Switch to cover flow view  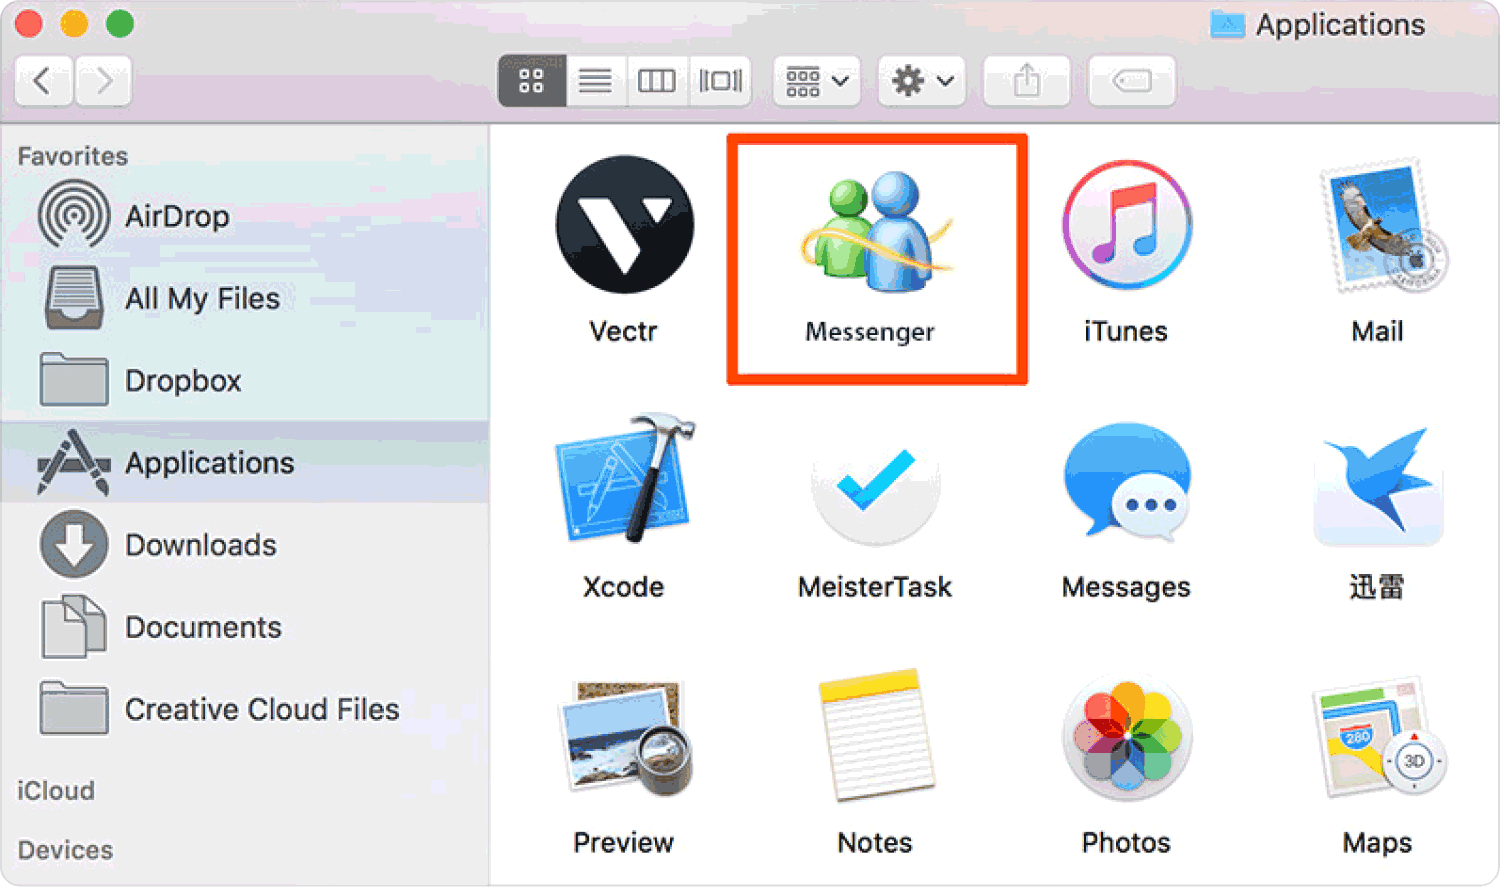point(720,80)
